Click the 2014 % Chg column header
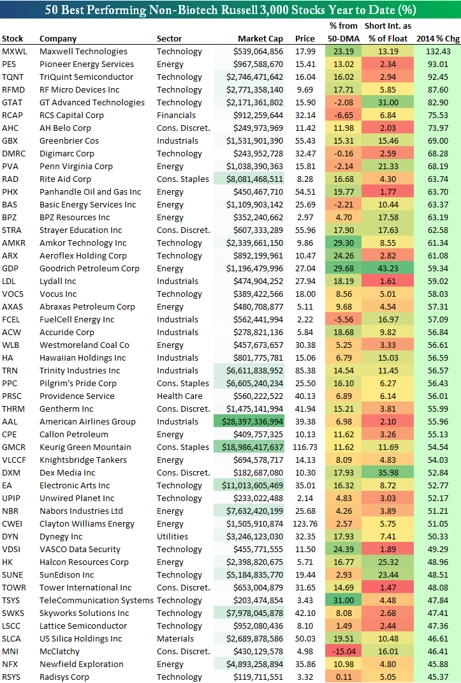 coord(437,39)
